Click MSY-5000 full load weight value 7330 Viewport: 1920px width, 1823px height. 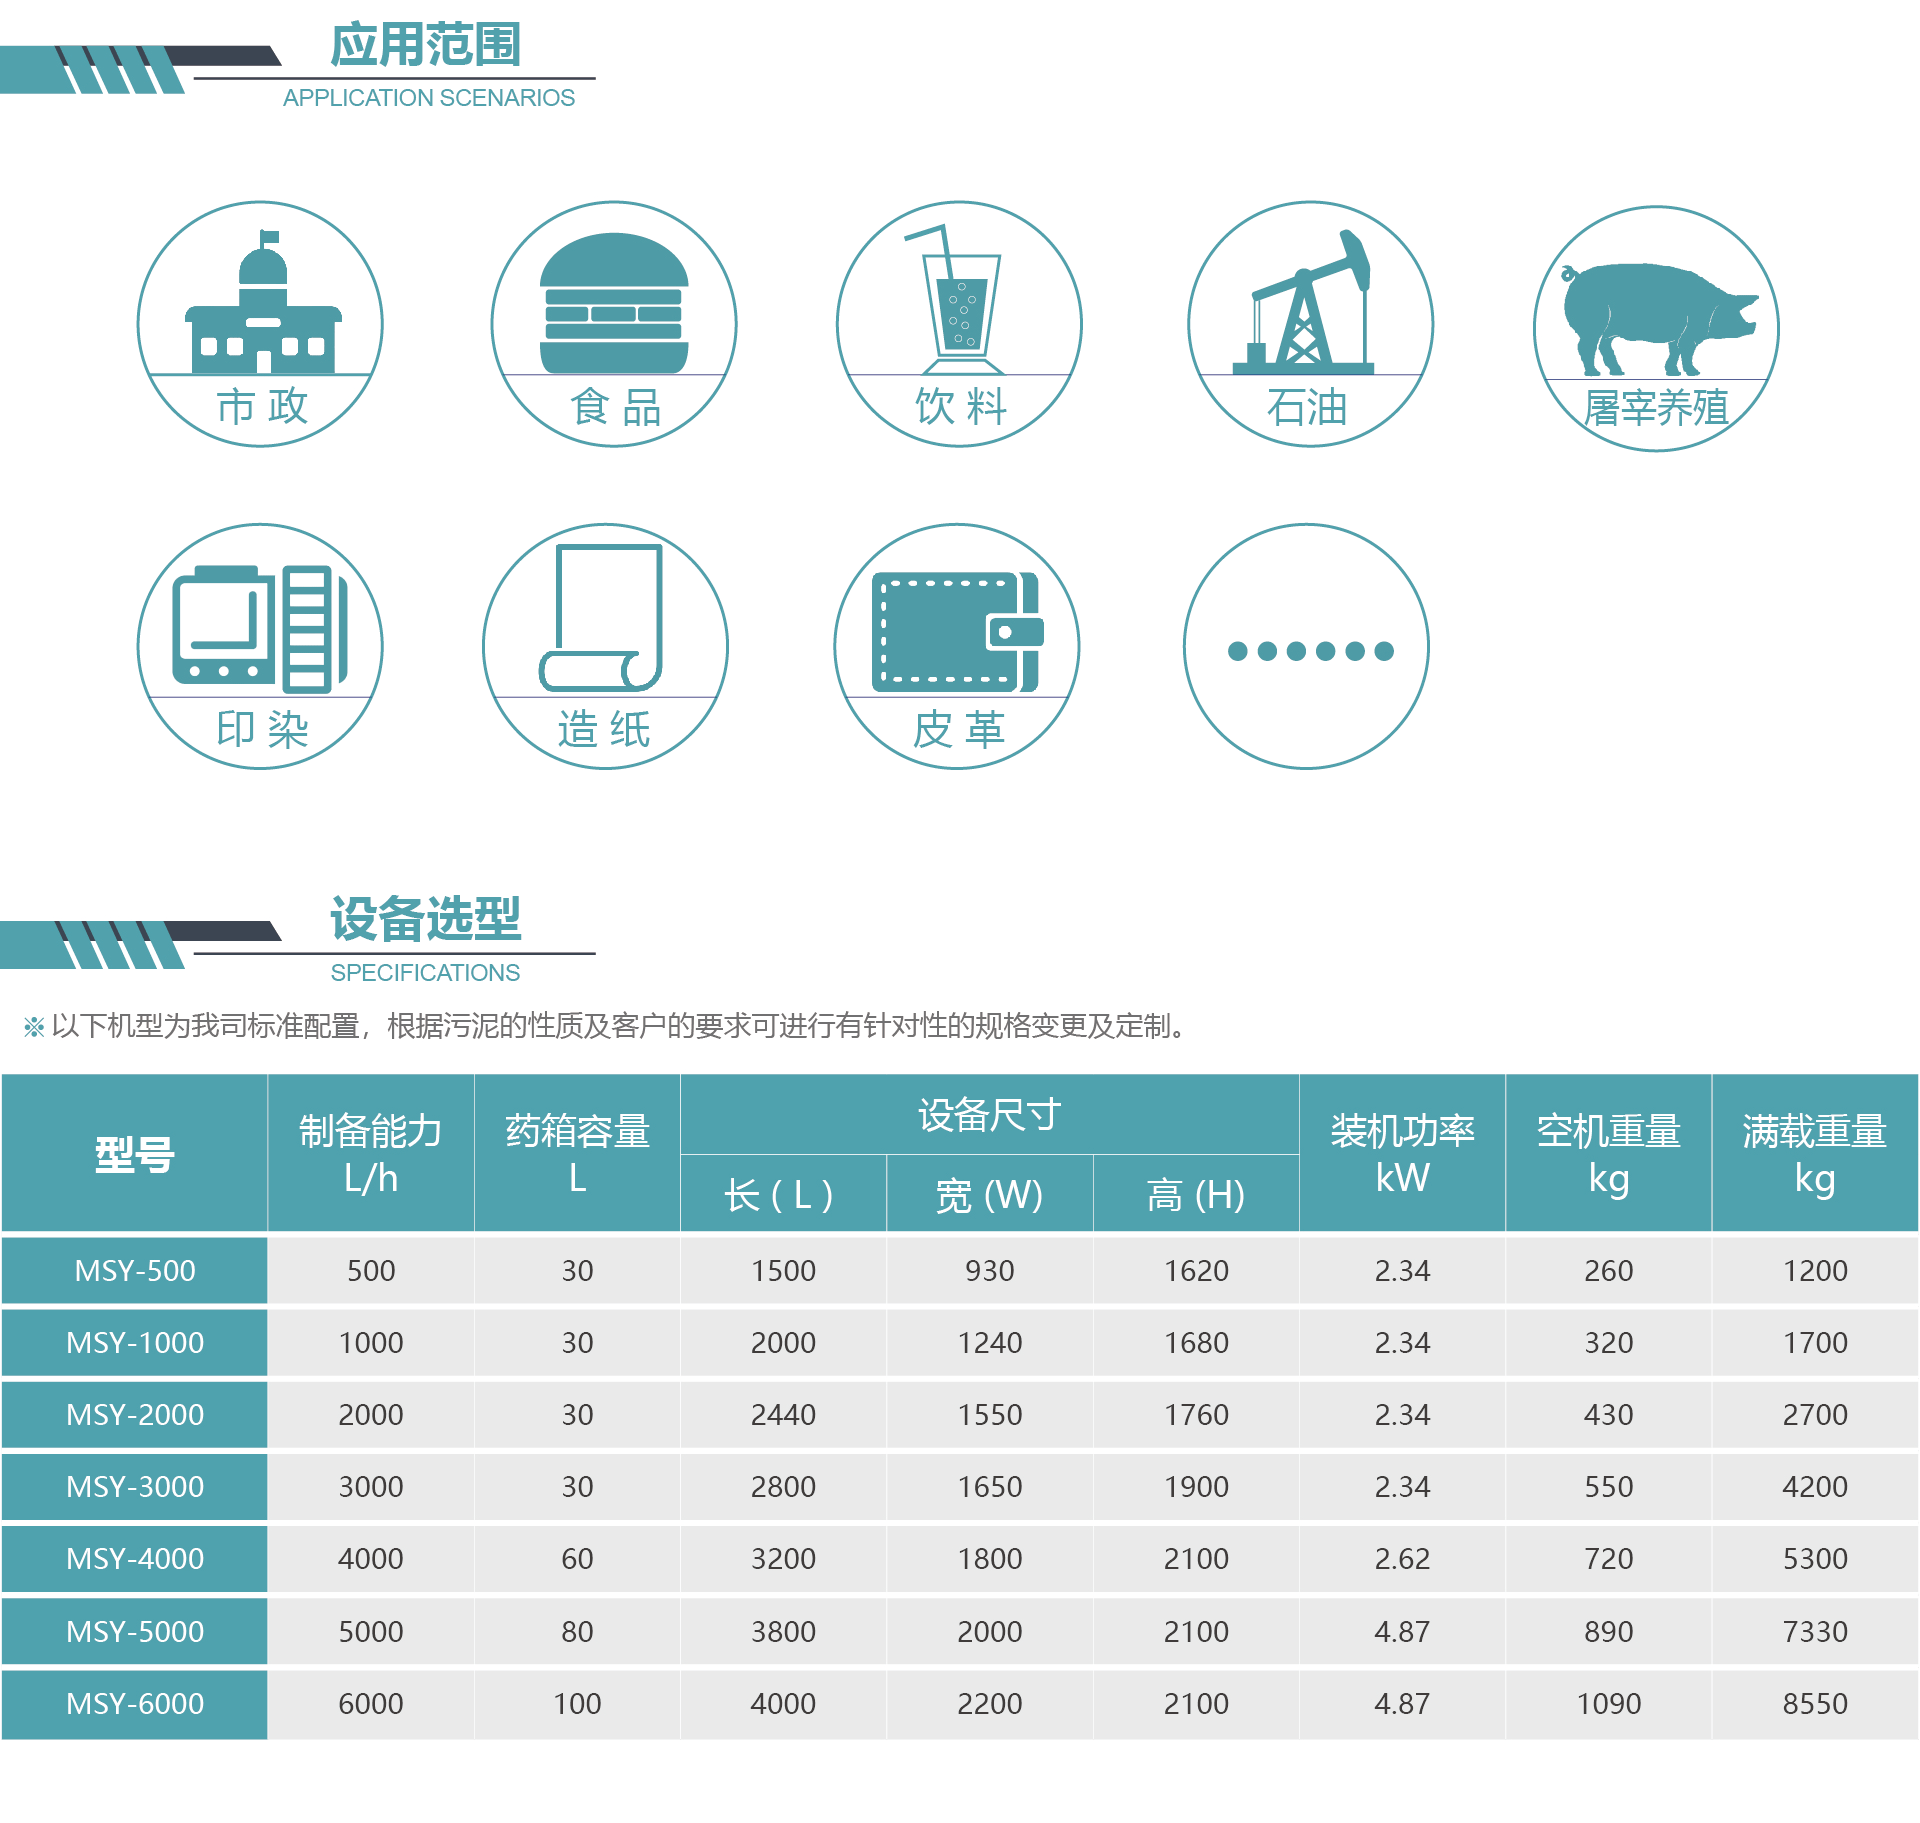point(1814,1631)
